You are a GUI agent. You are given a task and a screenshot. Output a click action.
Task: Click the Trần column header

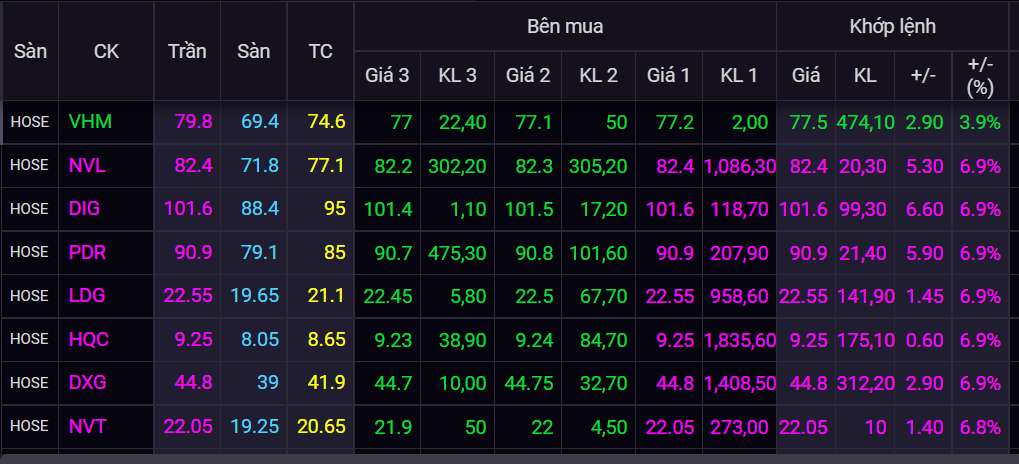pyautogui.click(x=187, y=51)
